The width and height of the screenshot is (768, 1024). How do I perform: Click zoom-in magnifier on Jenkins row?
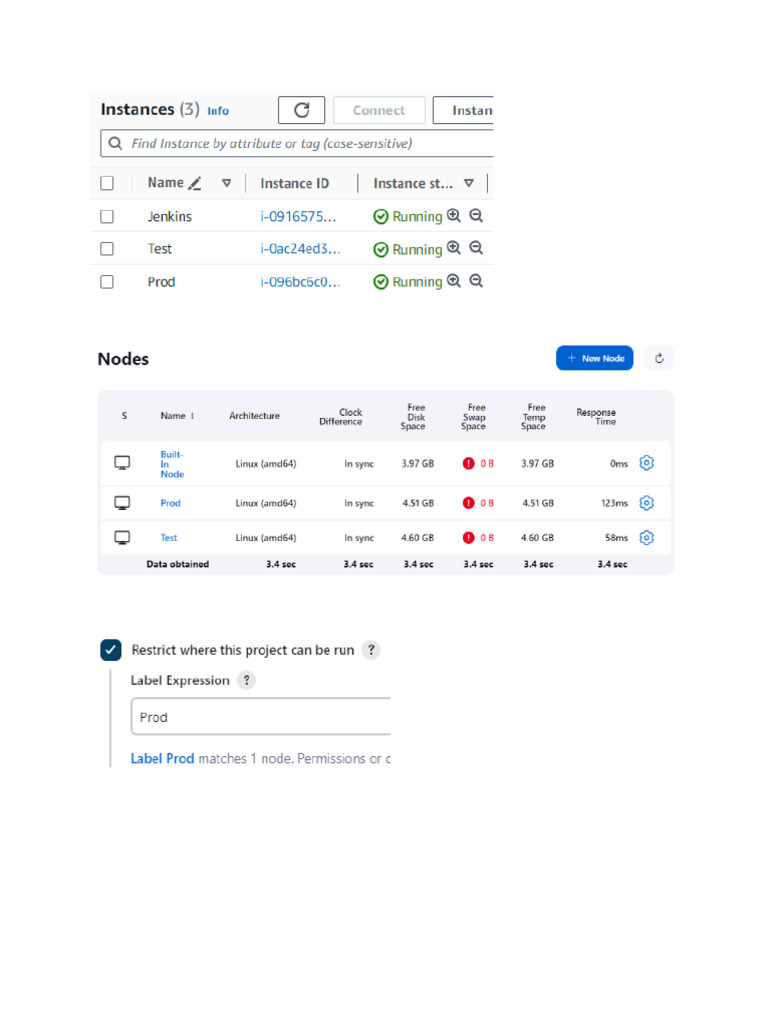454,215
